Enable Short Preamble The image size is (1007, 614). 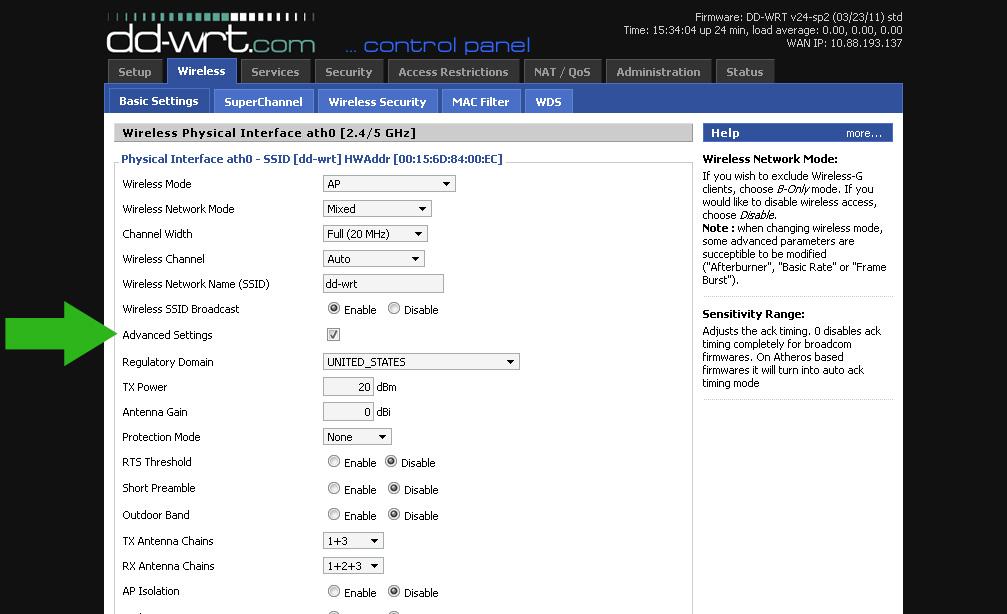pos(334,488)
